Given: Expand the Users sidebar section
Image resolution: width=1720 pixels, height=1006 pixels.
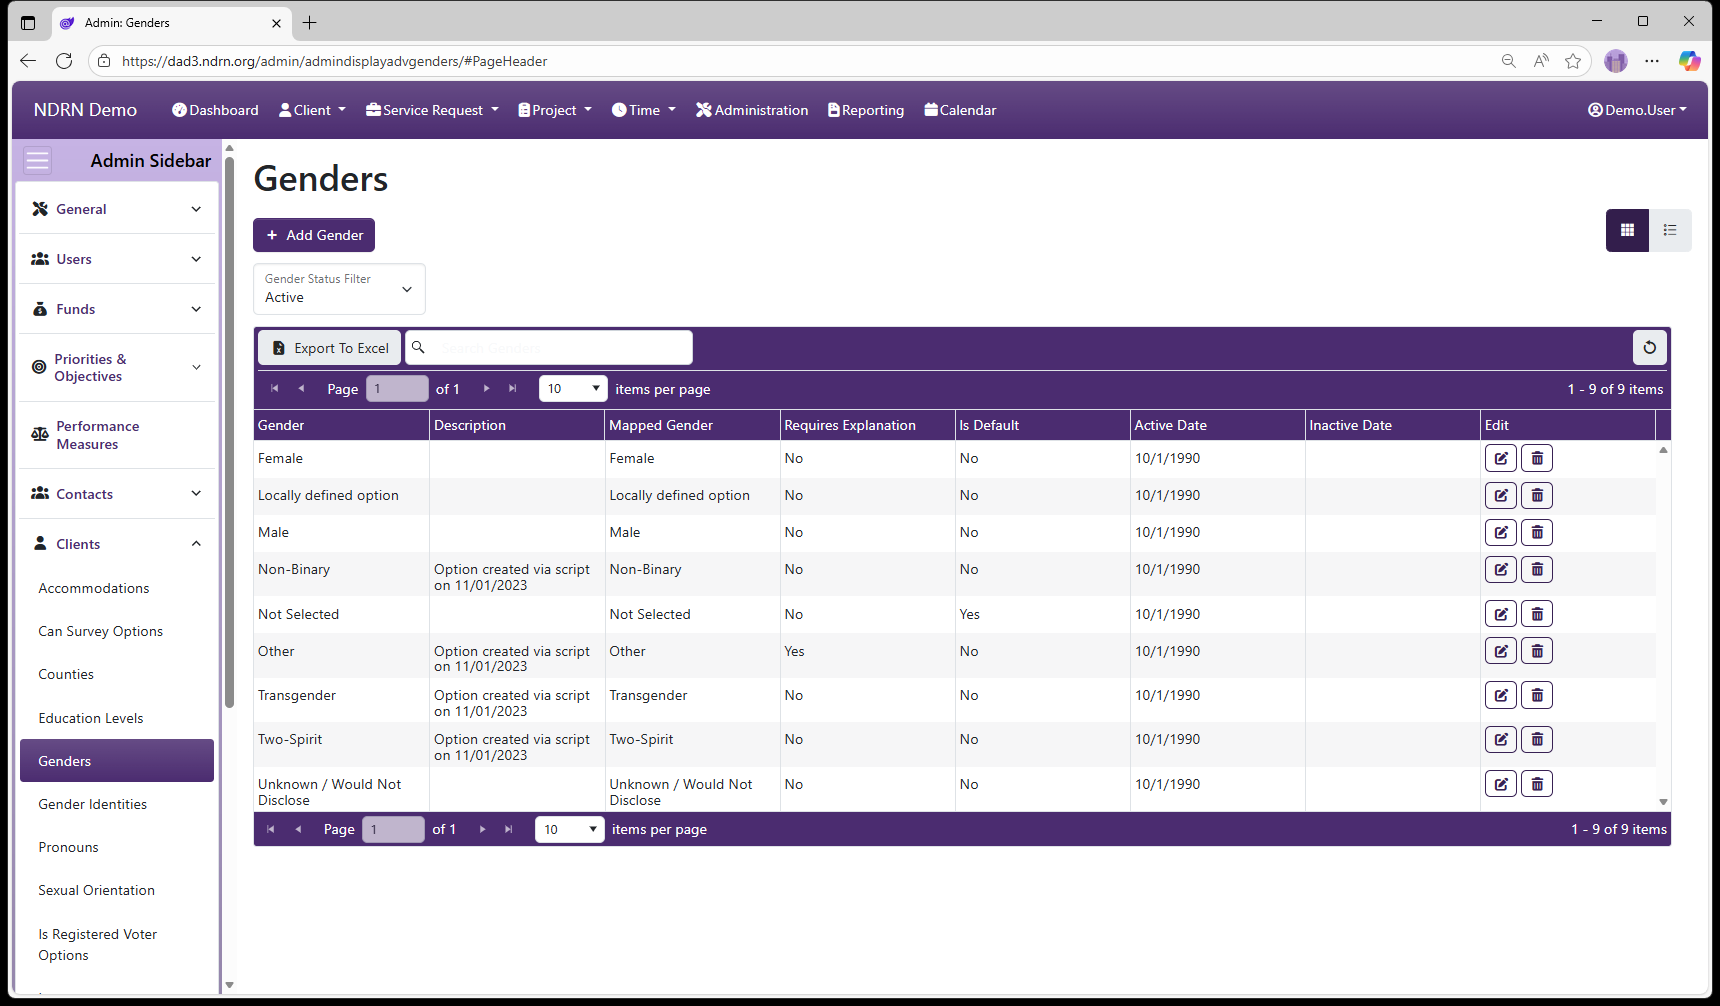Looking at the screenshot, I should [x=117, y=259].
